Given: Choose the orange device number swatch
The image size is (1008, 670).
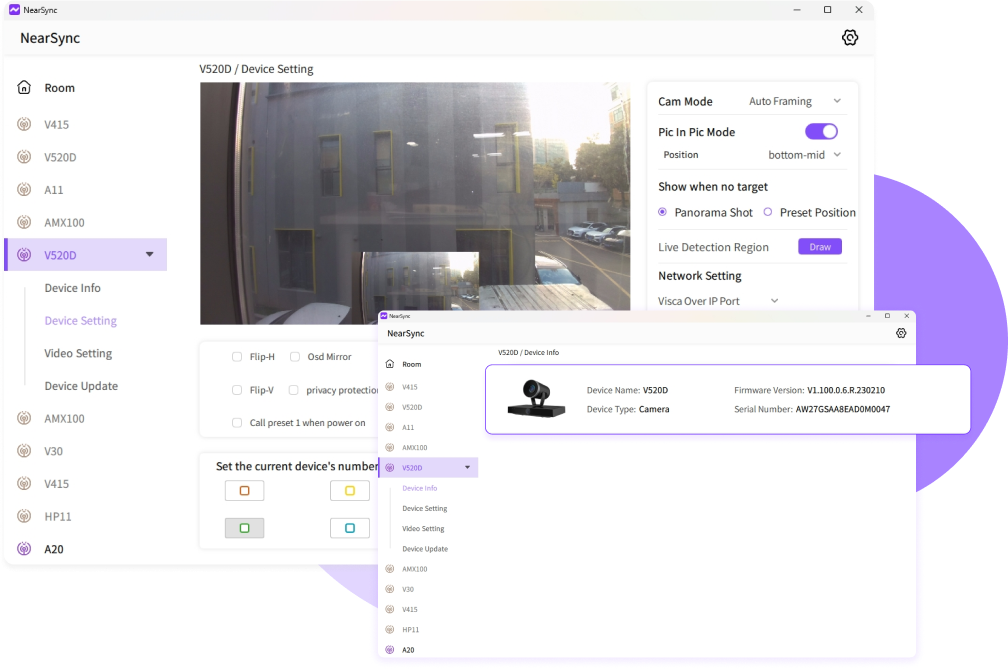Looking at the screenshot, I should [244, 491].
